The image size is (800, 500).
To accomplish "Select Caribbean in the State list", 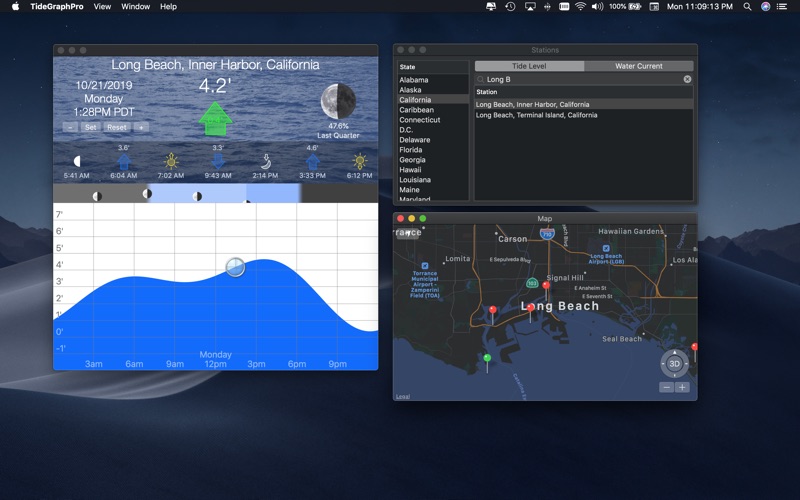I will 433,110.
